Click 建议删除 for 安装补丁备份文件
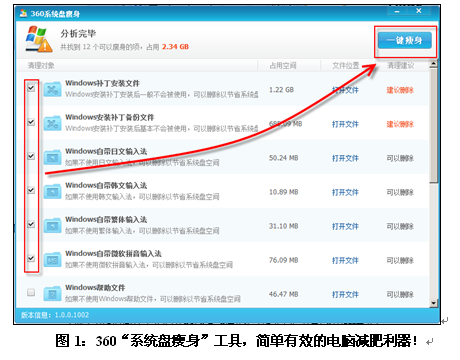 (400, 124)
